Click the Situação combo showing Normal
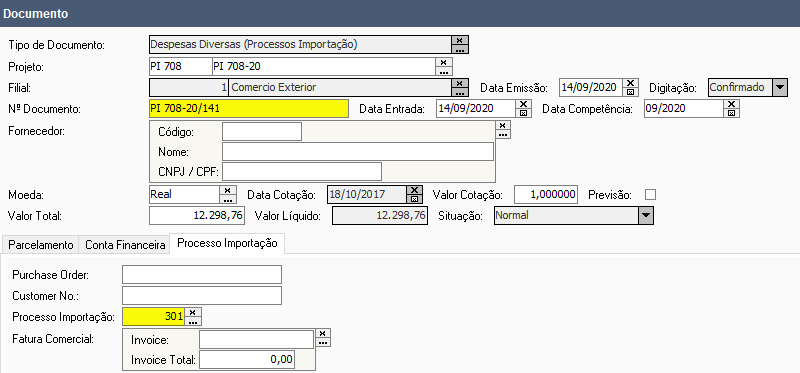Image resolution: width=800 pixels, height=373 pixels. [x=573, y=215]
